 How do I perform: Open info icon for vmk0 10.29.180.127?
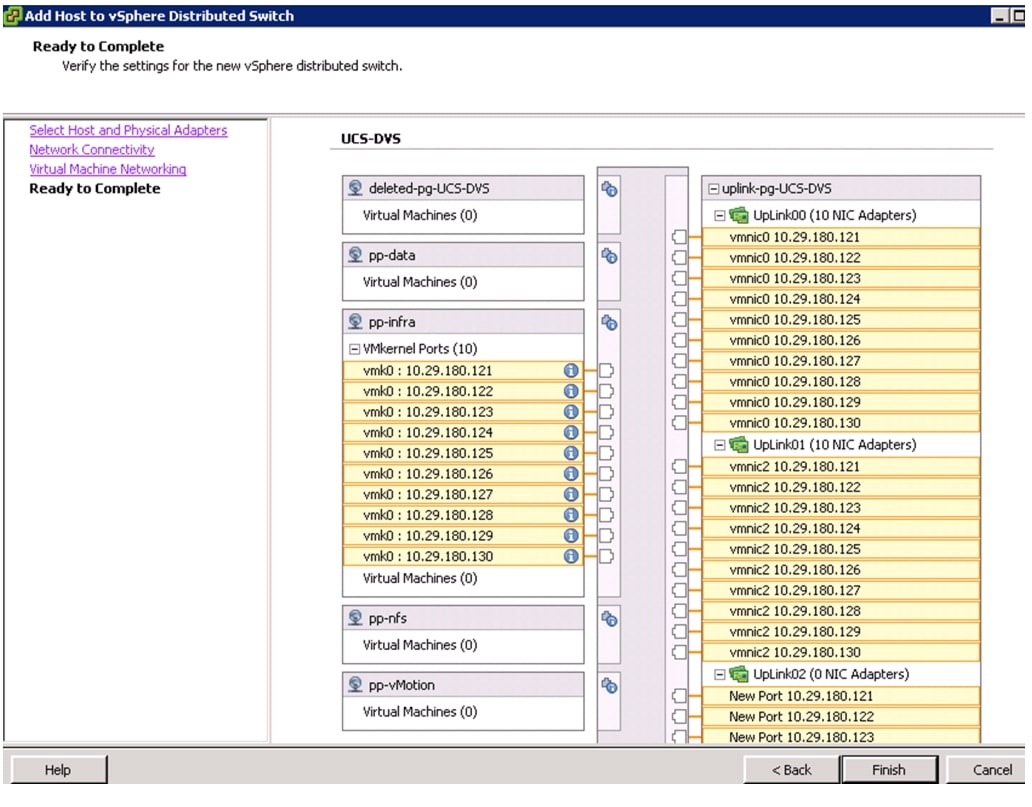(571, 494)
